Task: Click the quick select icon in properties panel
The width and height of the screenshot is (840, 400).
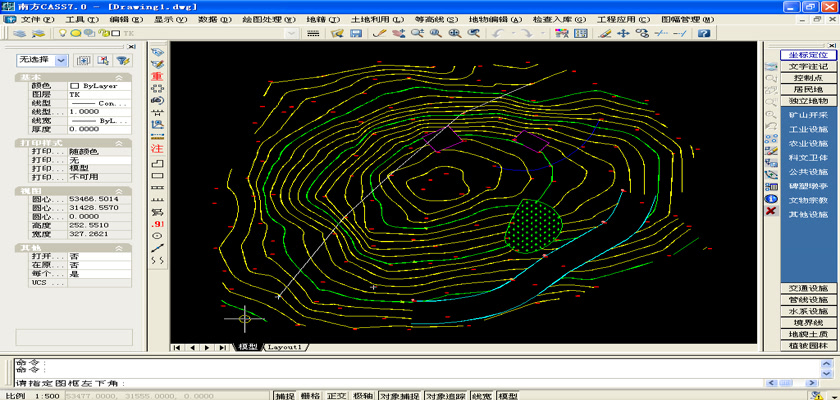Action: tap(124, 60)
